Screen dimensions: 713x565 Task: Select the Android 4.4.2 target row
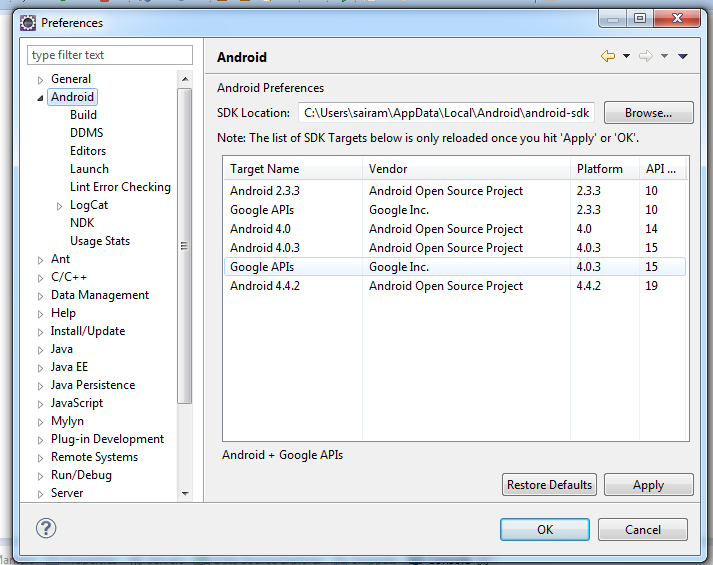click(455, 286)
